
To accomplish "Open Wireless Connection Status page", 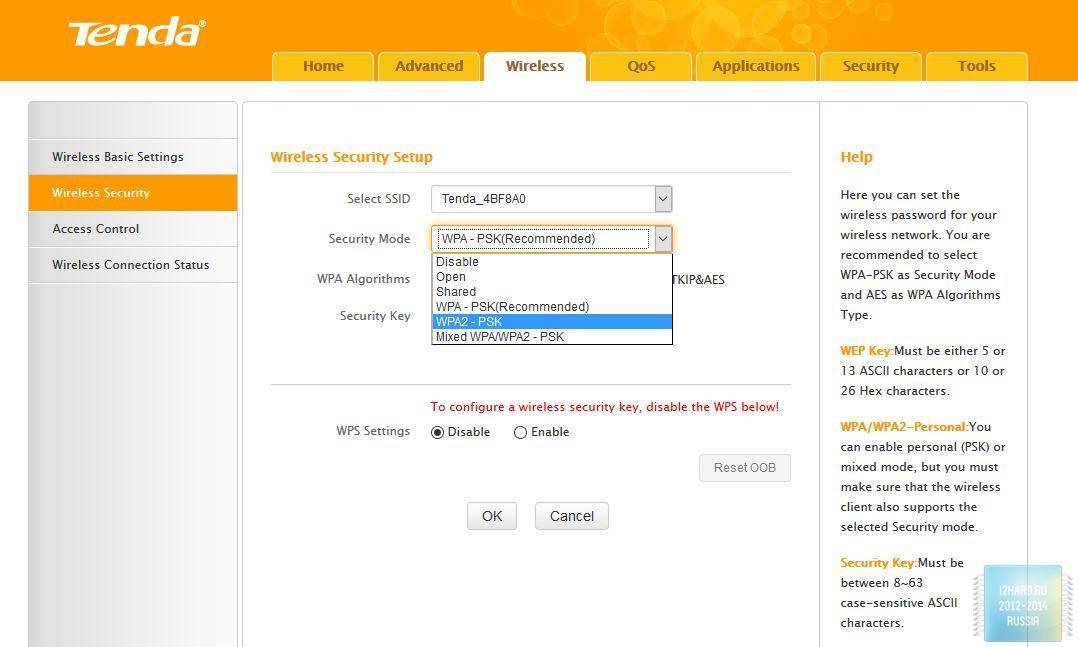I will coord(131,265).
